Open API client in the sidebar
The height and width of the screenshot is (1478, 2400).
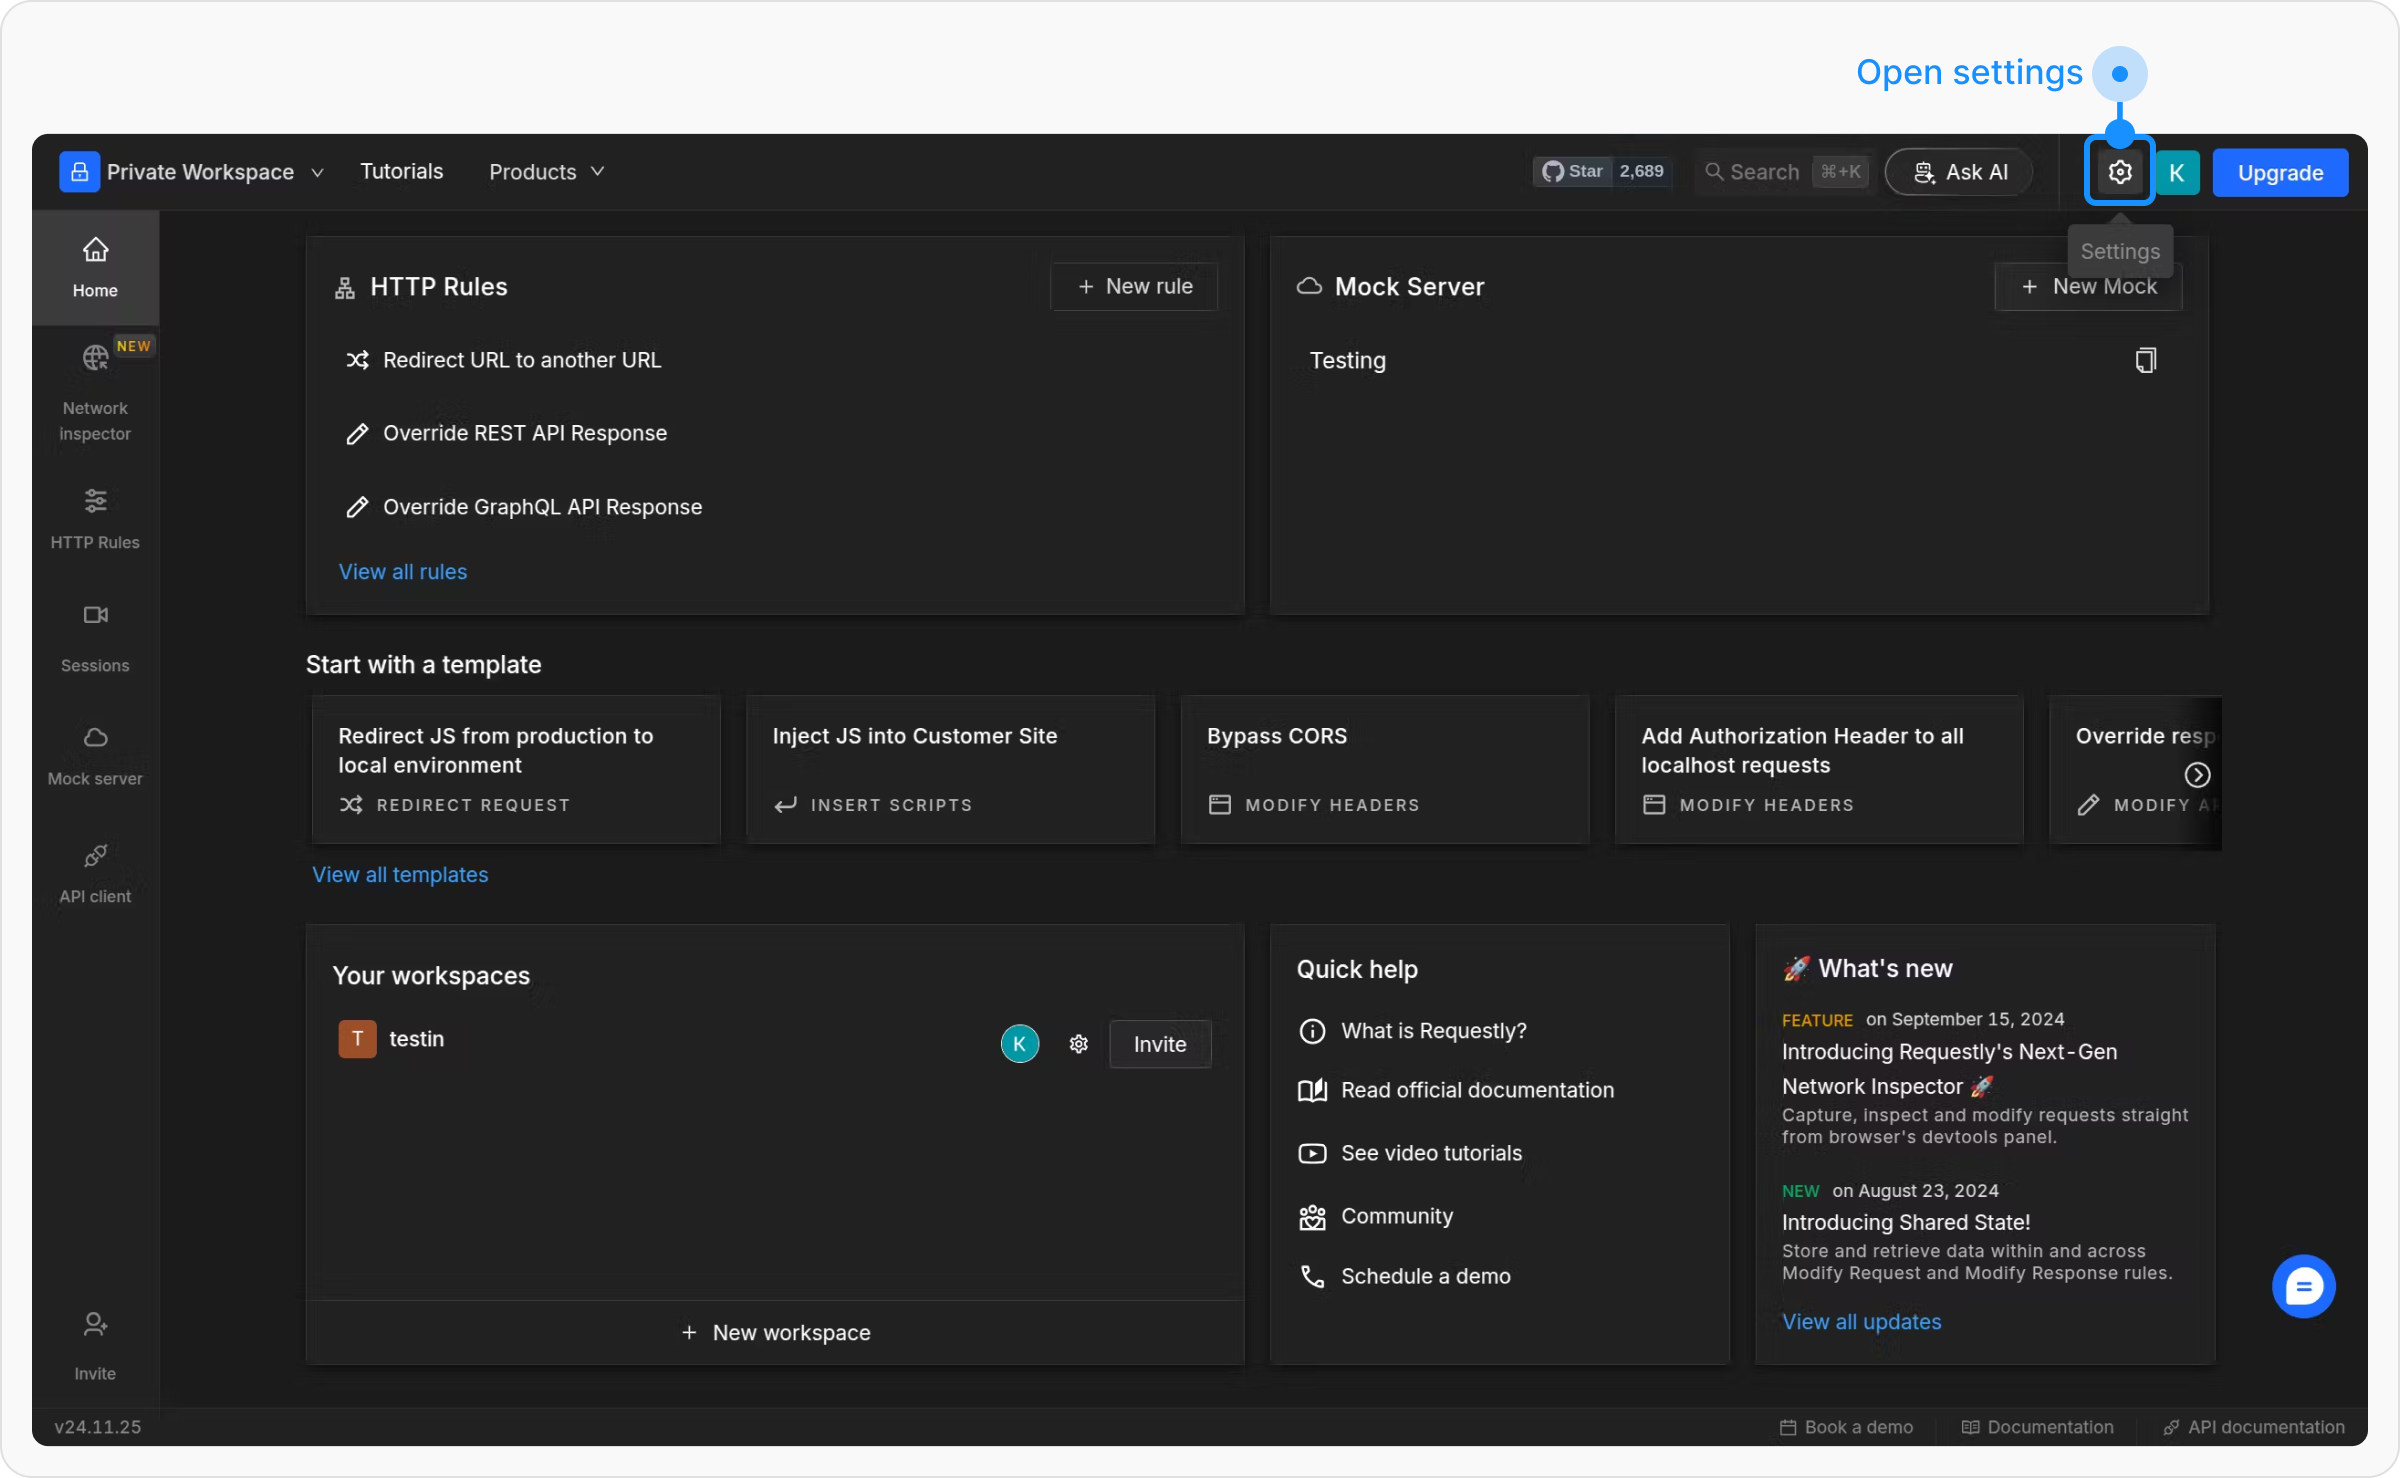pyautogui.click(x=95, y=873)
